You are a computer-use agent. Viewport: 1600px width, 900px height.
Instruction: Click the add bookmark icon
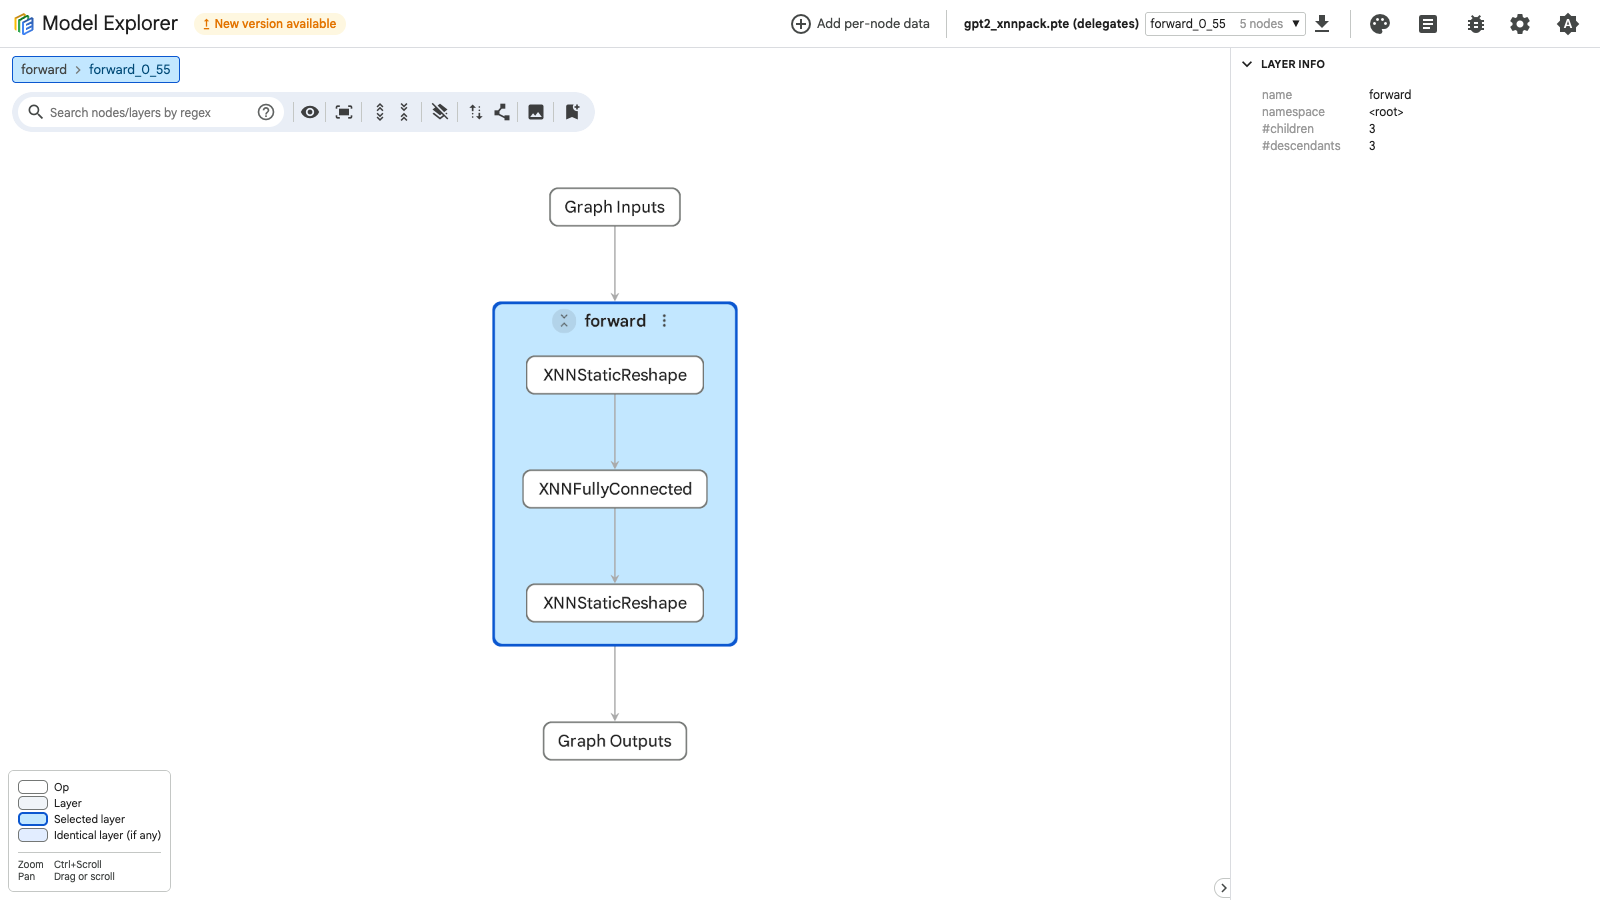click(x=572, y=112)
